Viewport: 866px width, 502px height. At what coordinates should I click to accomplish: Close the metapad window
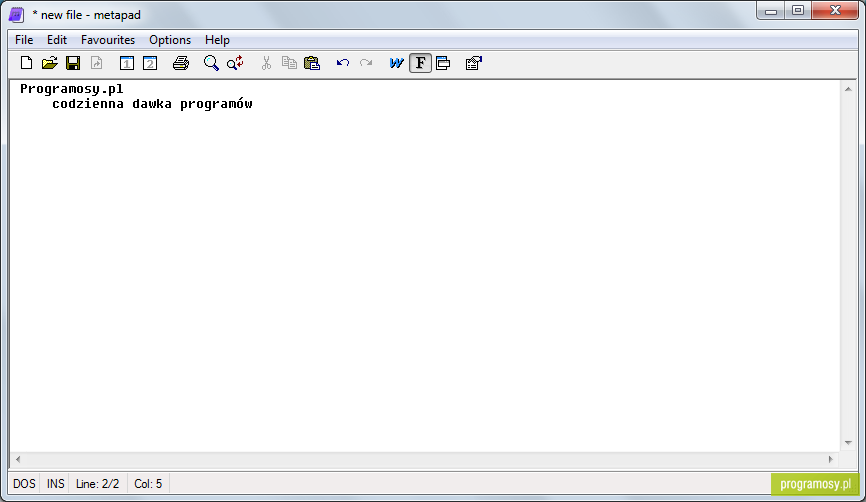(x=836, y=10)
